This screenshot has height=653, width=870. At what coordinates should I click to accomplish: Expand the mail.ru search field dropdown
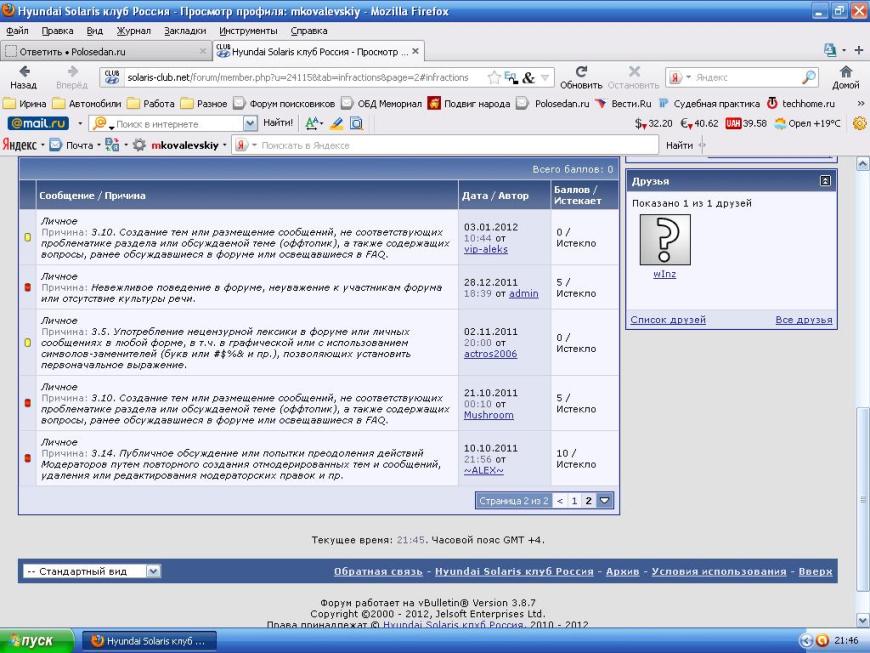click(x=250, y=124)
